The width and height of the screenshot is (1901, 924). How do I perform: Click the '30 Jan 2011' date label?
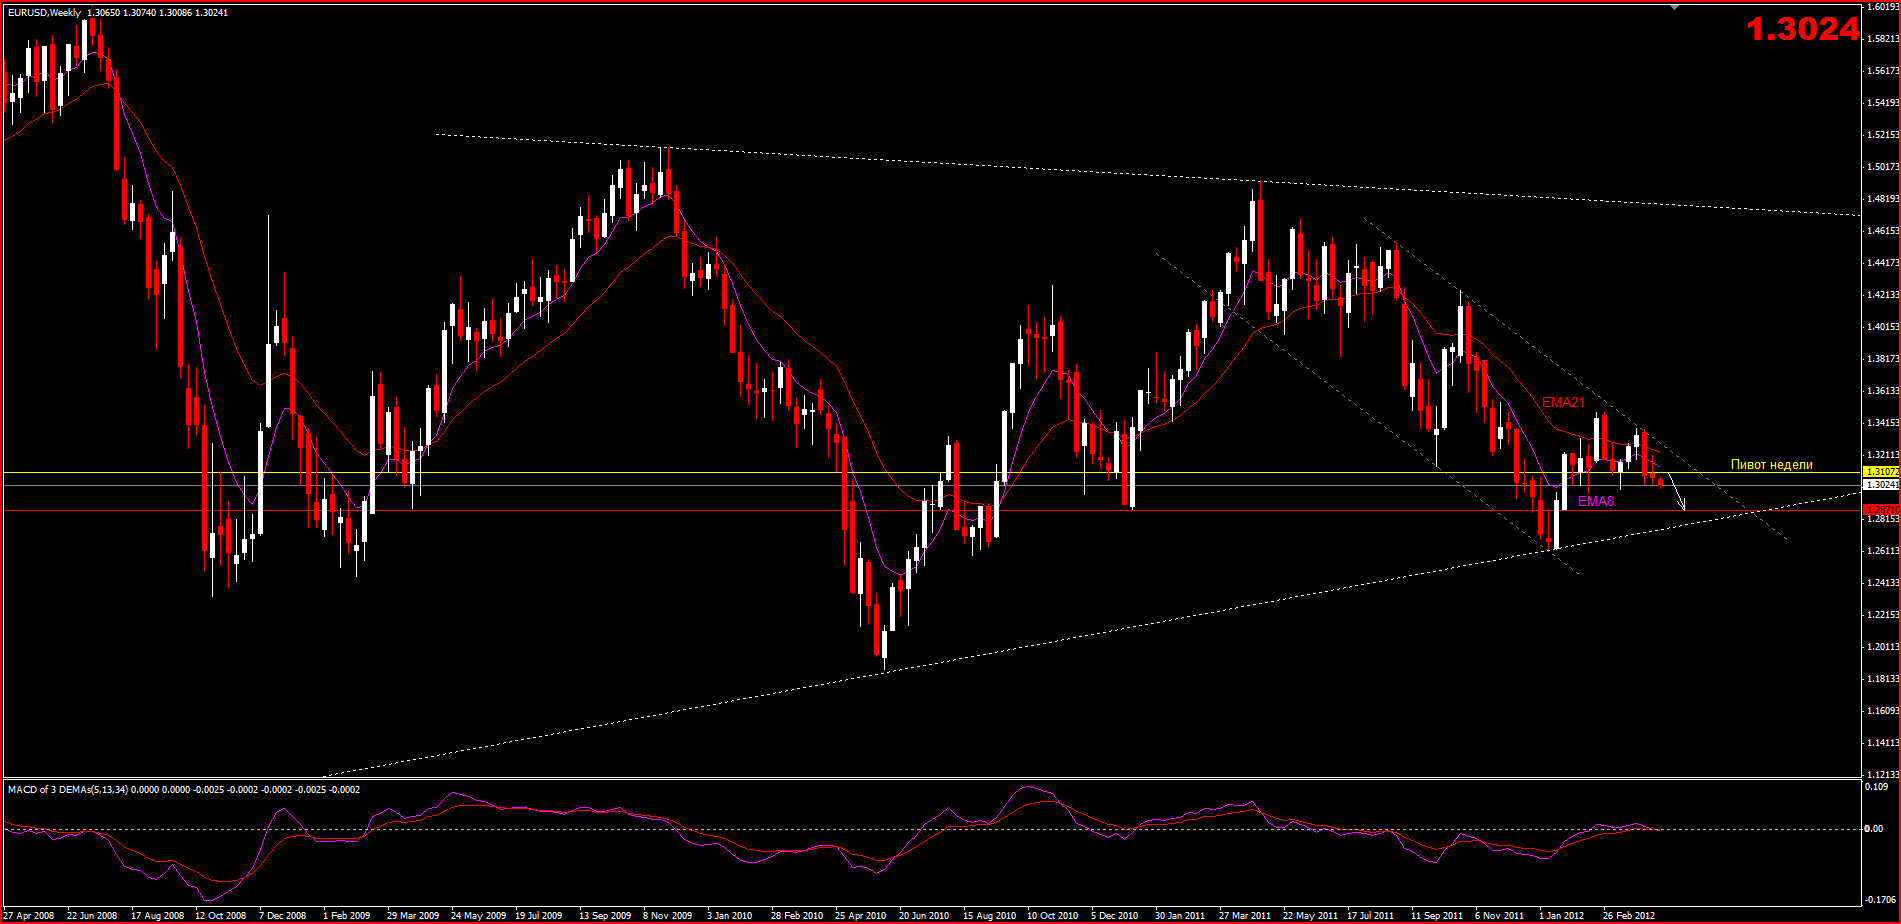pyautogui.click(x=1180, y=915)
